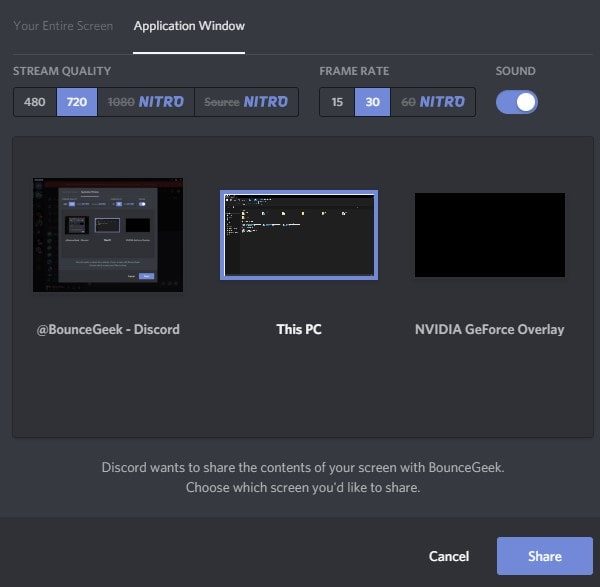Select the @BounceGeek - Discord window thumbnail
The image size is (600, 587).
tap(108, 235)
